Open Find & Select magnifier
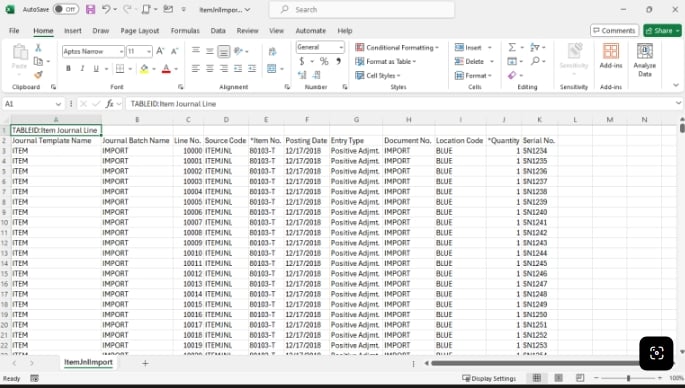 click(536, 61)
